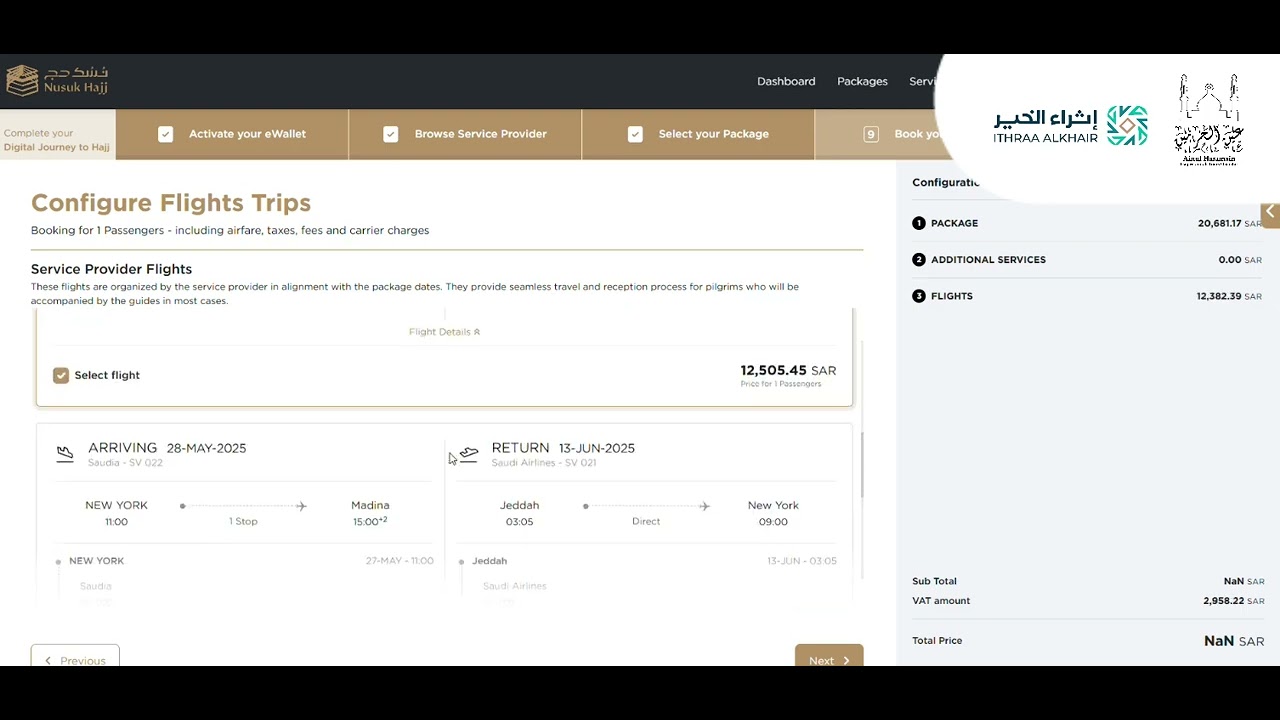The image size is (1280, 720).
Task: Click the number 1 package badge
Action: point(919,223)
